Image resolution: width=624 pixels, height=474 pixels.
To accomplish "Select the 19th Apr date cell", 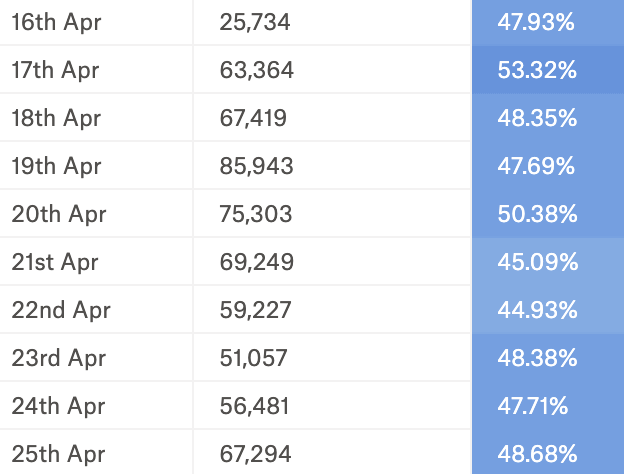I will (x=57, y=166).
